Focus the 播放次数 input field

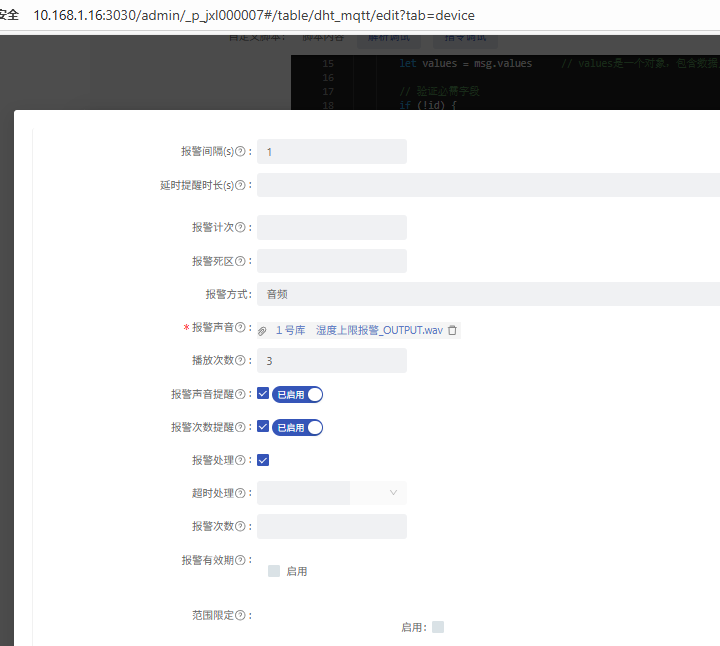point(332,360)
